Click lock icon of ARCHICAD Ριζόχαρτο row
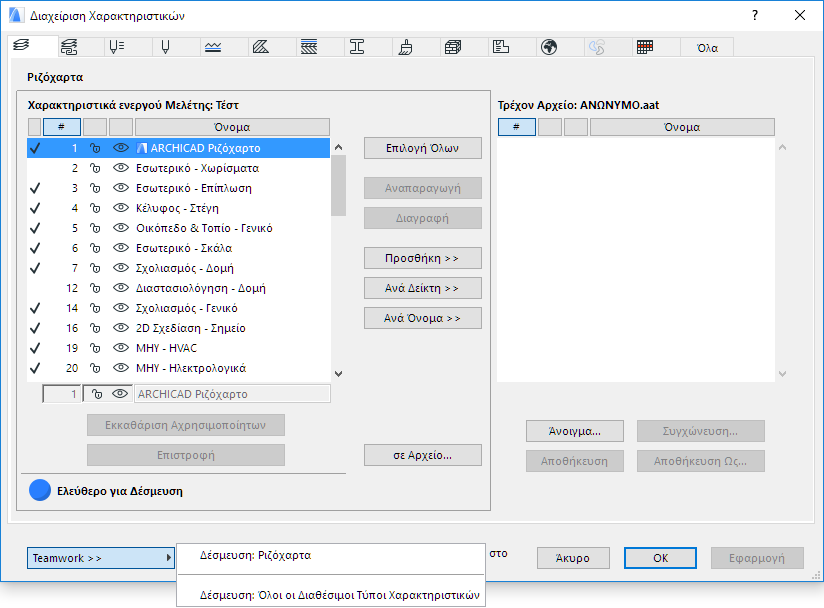 pyautogui.click(x=95, y=148)
